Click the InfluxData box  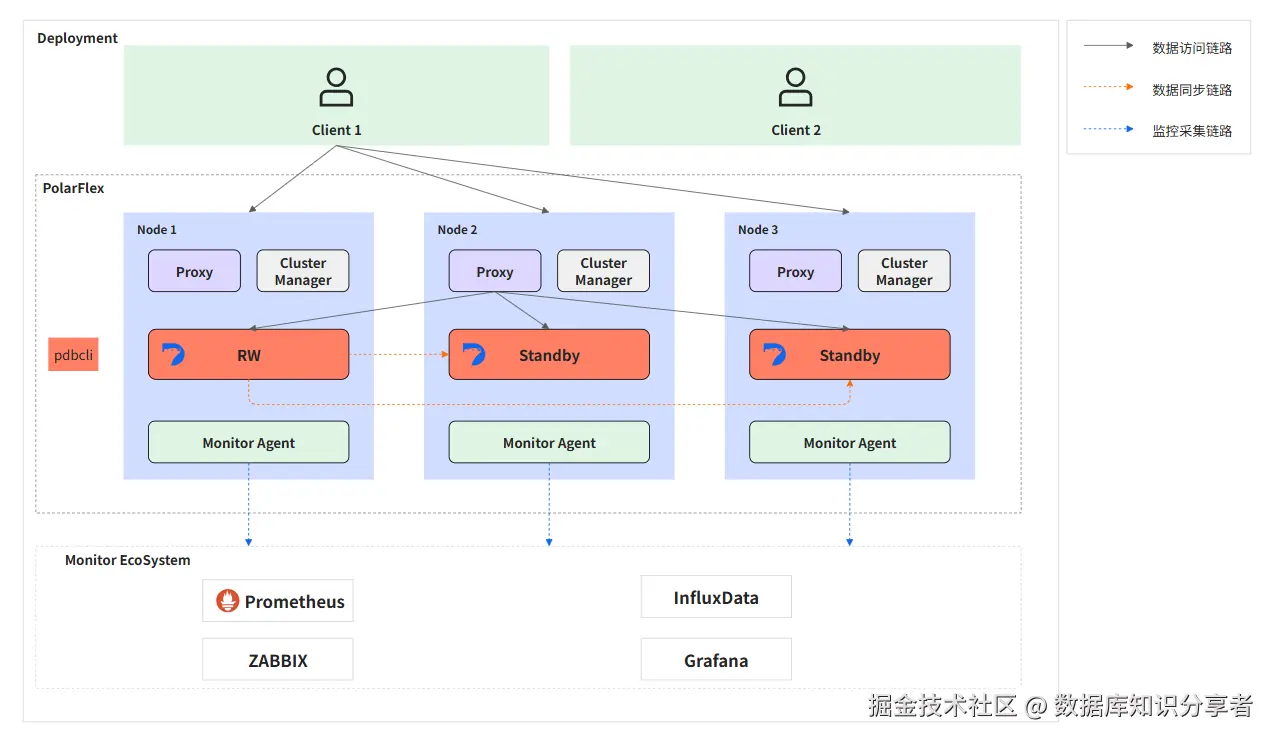coord(716,596)
